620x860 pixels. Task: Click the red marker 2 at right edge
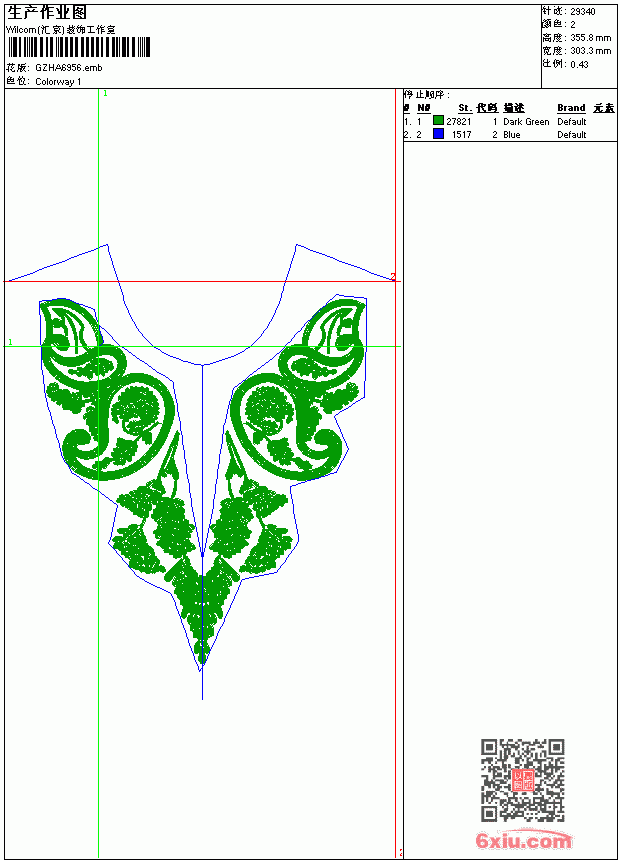tap(393, 276)
